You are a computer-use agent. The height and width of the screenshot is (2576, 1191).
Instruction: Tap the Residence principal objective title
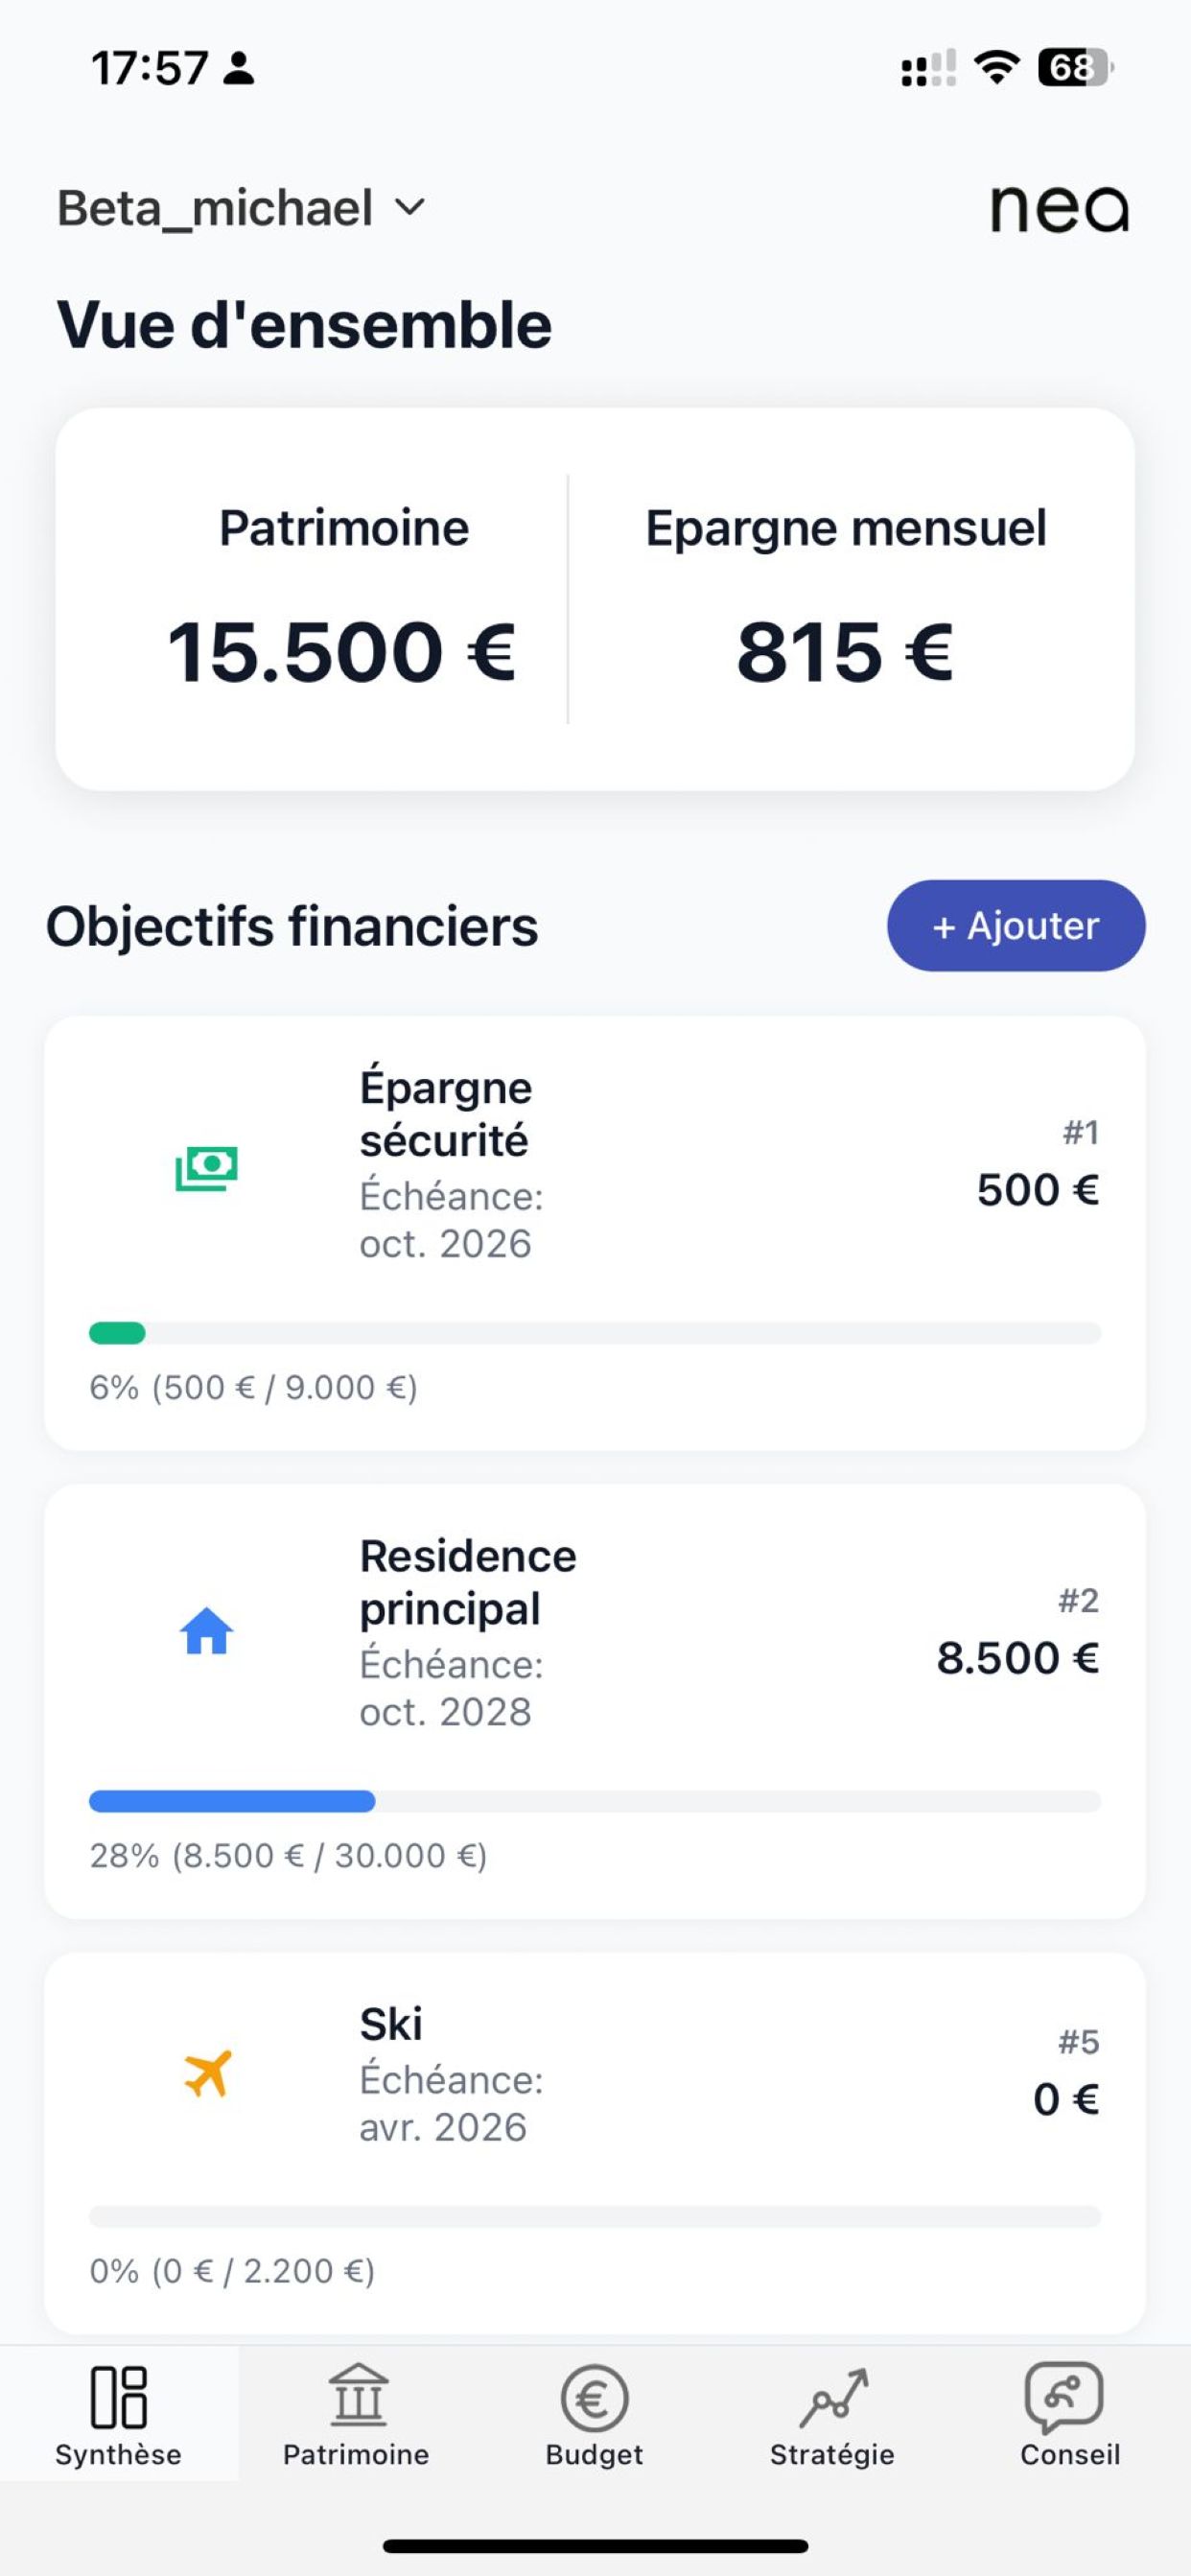click(x=467, y=1582)
